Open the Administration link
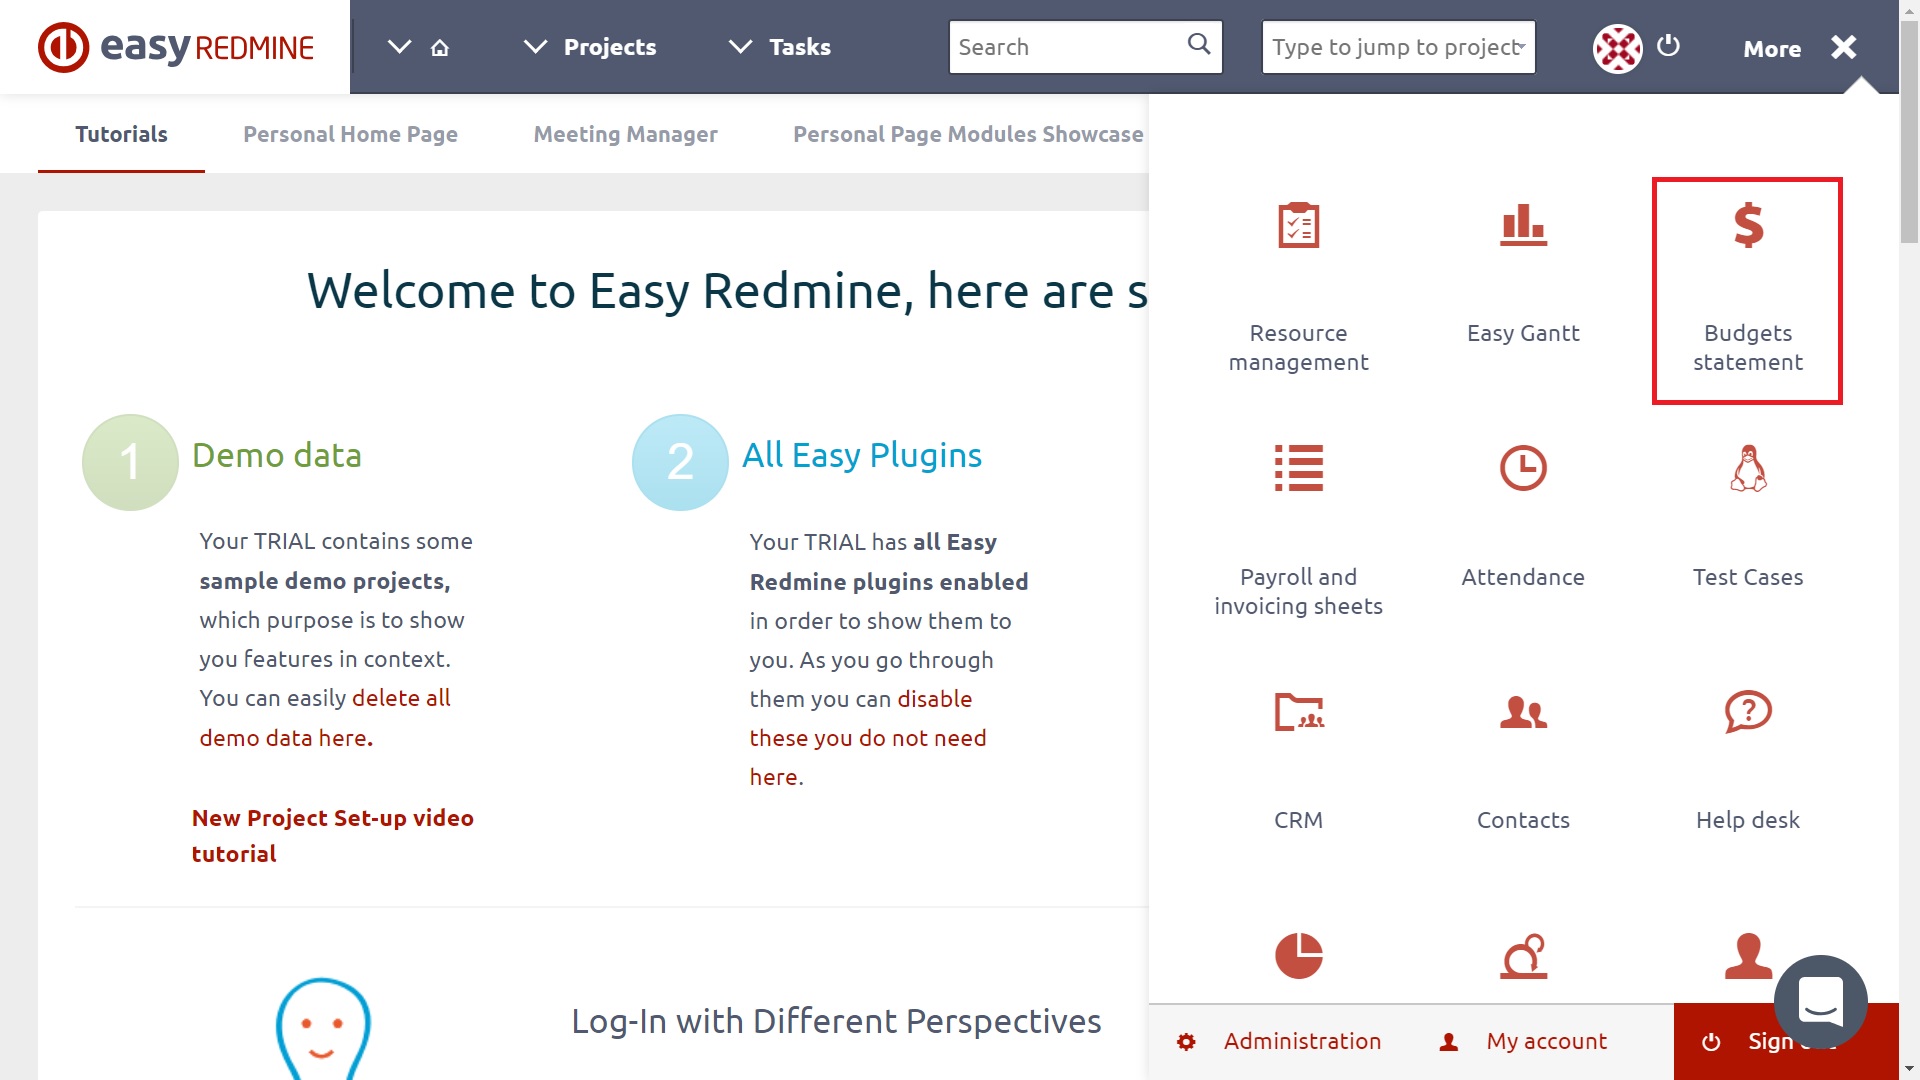The image size is (1920, 1080). click(x=1302, y=1041)
